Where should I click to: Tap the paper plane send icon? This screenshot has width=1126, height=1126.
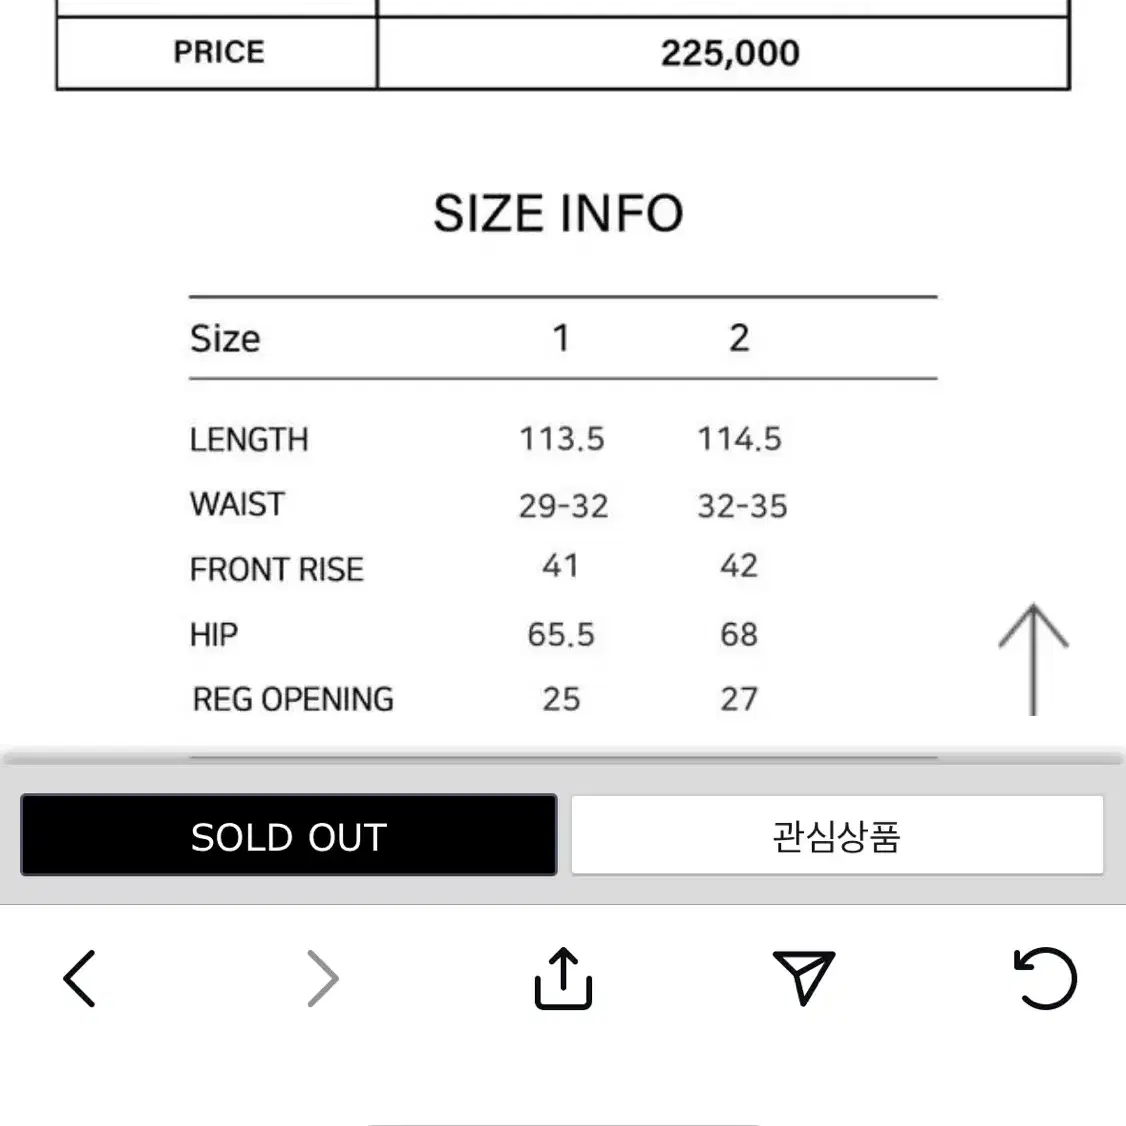[x=804, y=977]
